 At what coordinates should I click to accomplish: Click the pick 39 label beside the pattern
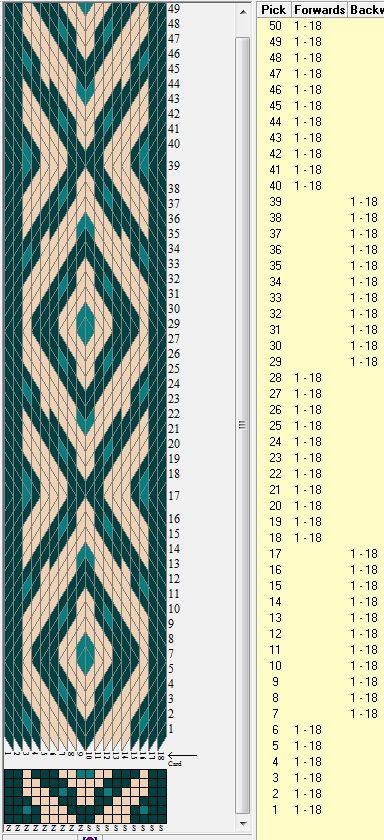174,165
